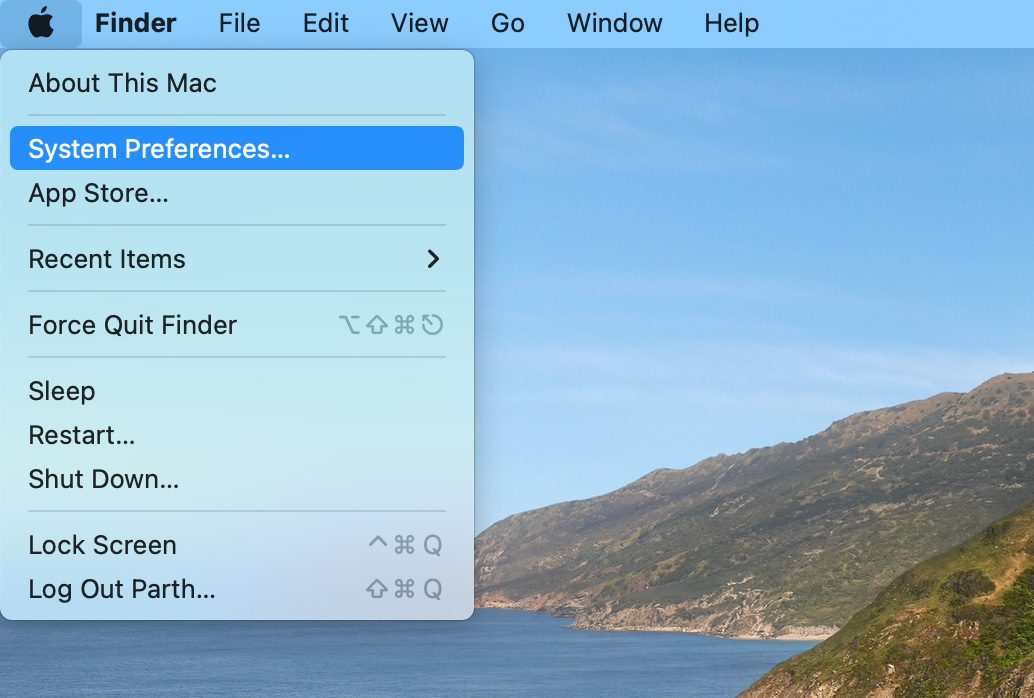Open the Help menu
This screenshot has height=698, width=1034.
pos(731,23)
